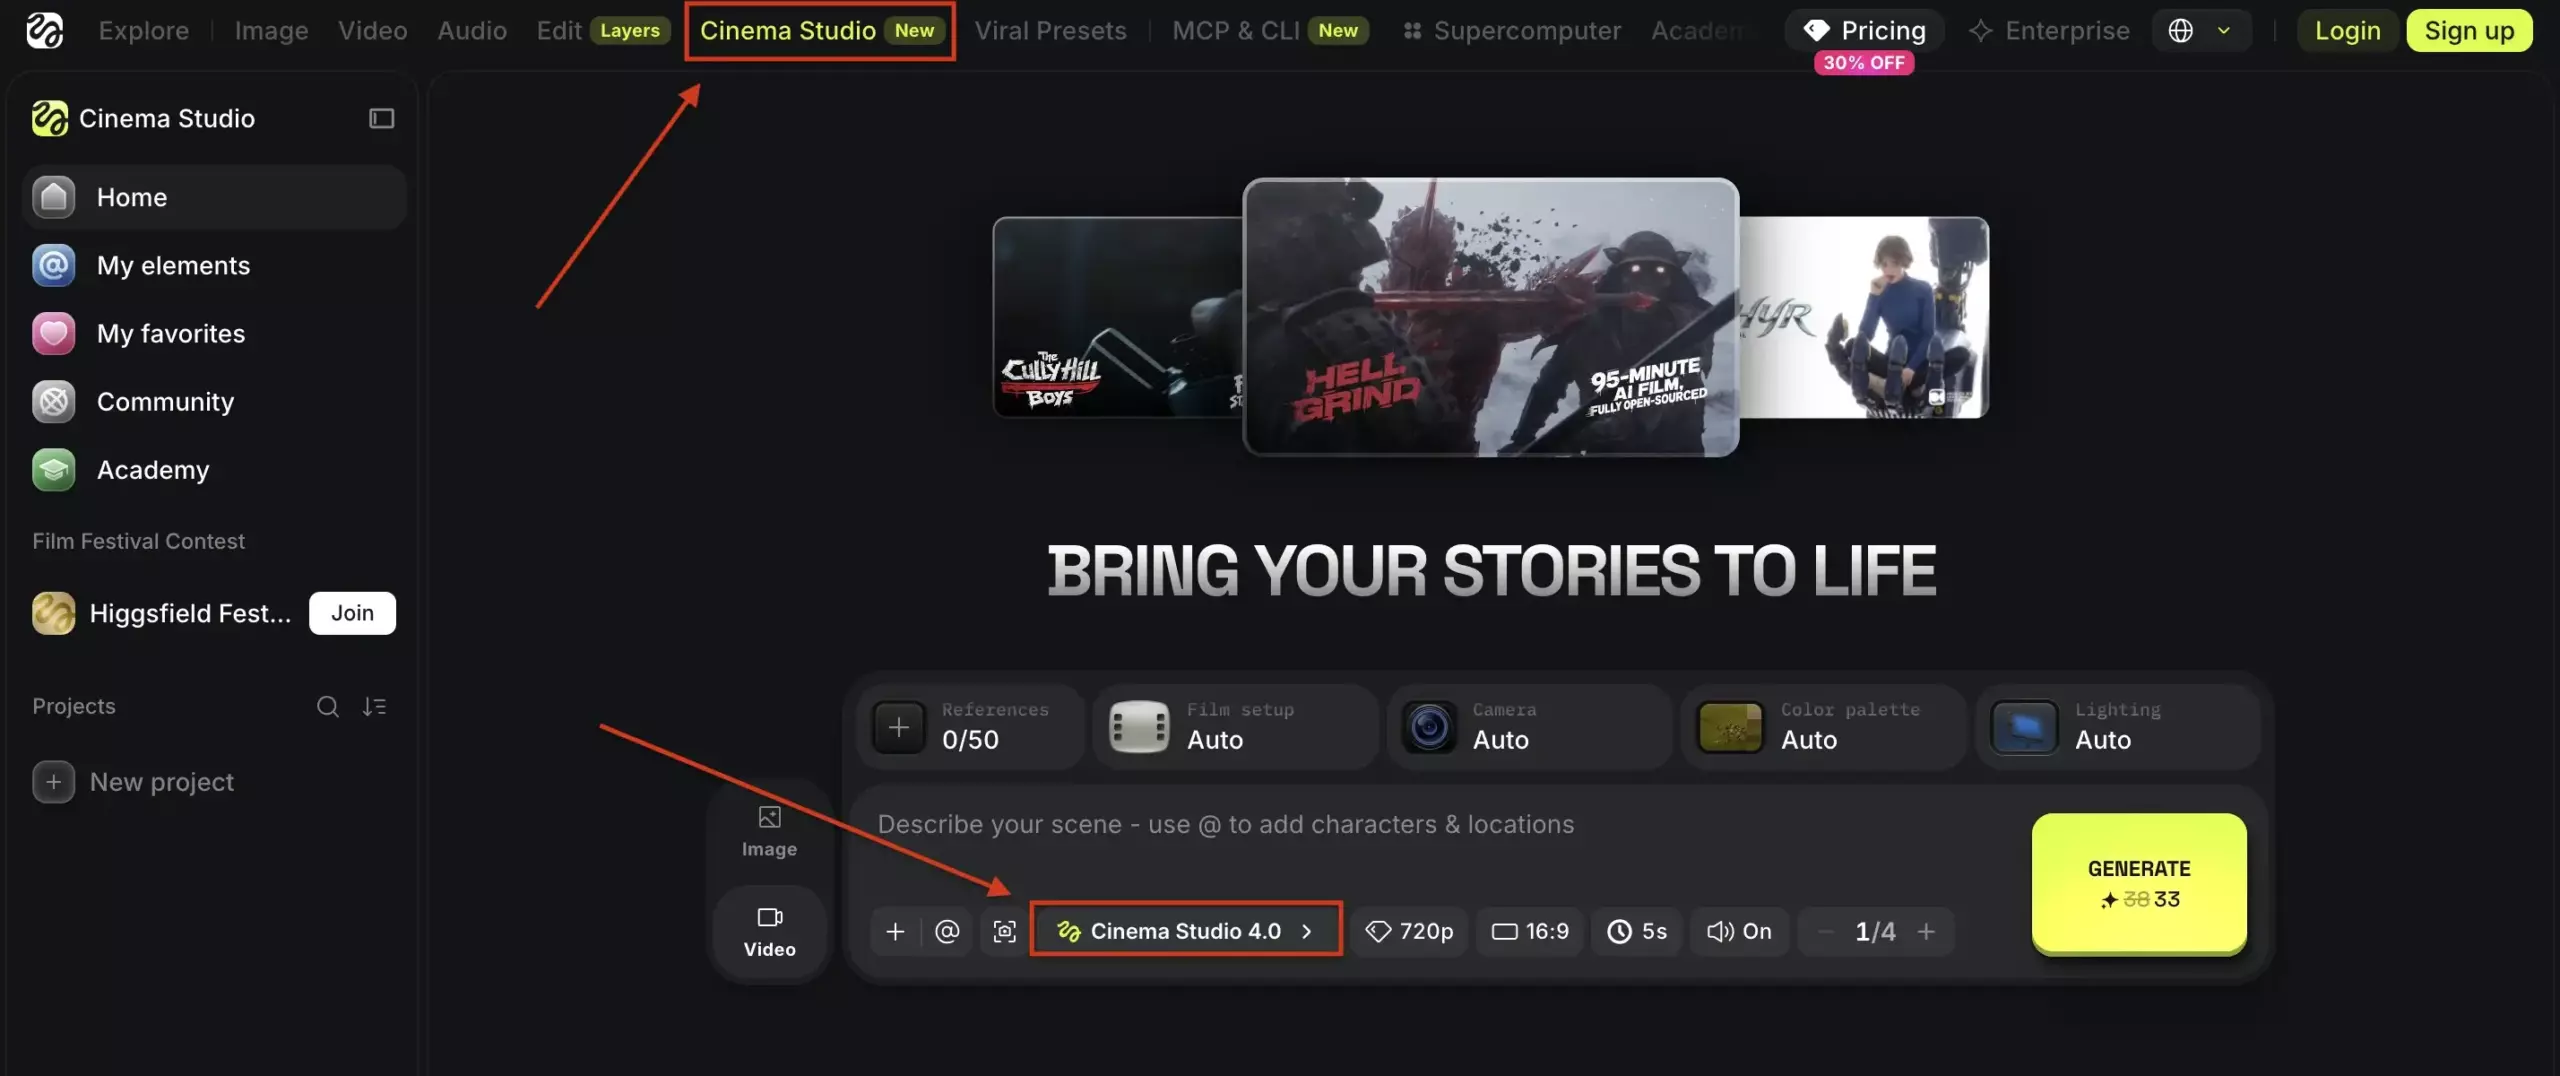Add attachment with the prompt-bar plus icon
The height and width of the screenshot is (1076, 2560).
pyautogui.click(x=895, y=932)
